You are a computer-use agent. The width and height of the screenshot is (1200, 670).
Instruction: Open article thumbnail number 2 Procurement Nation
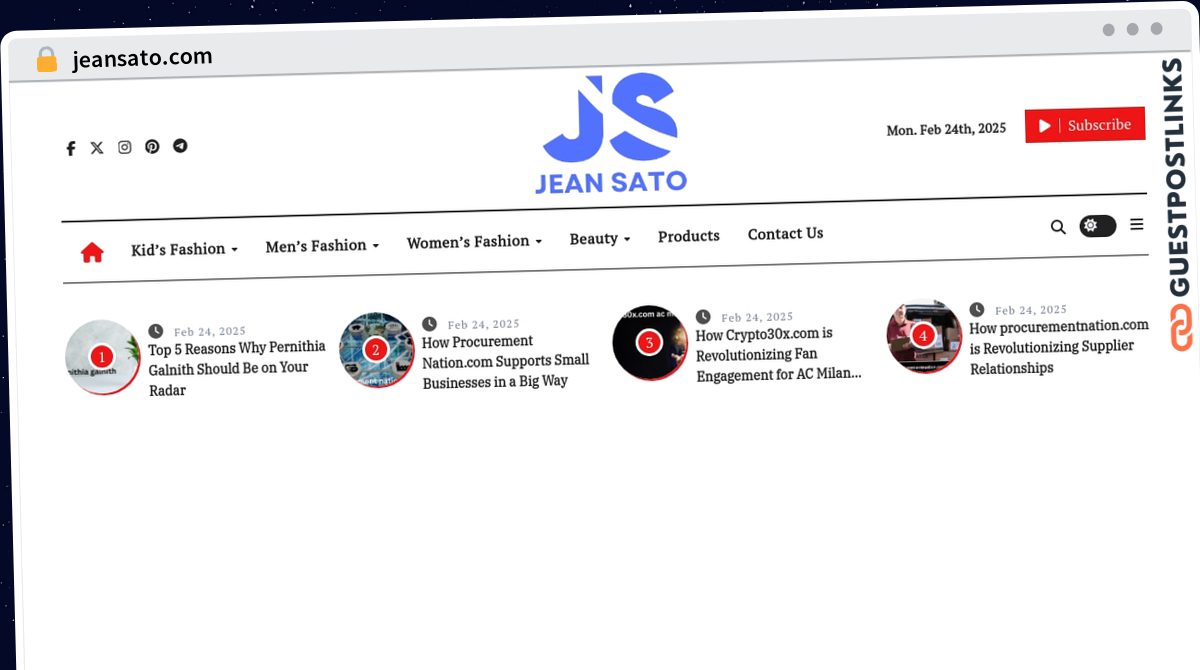tap(376, 350)
